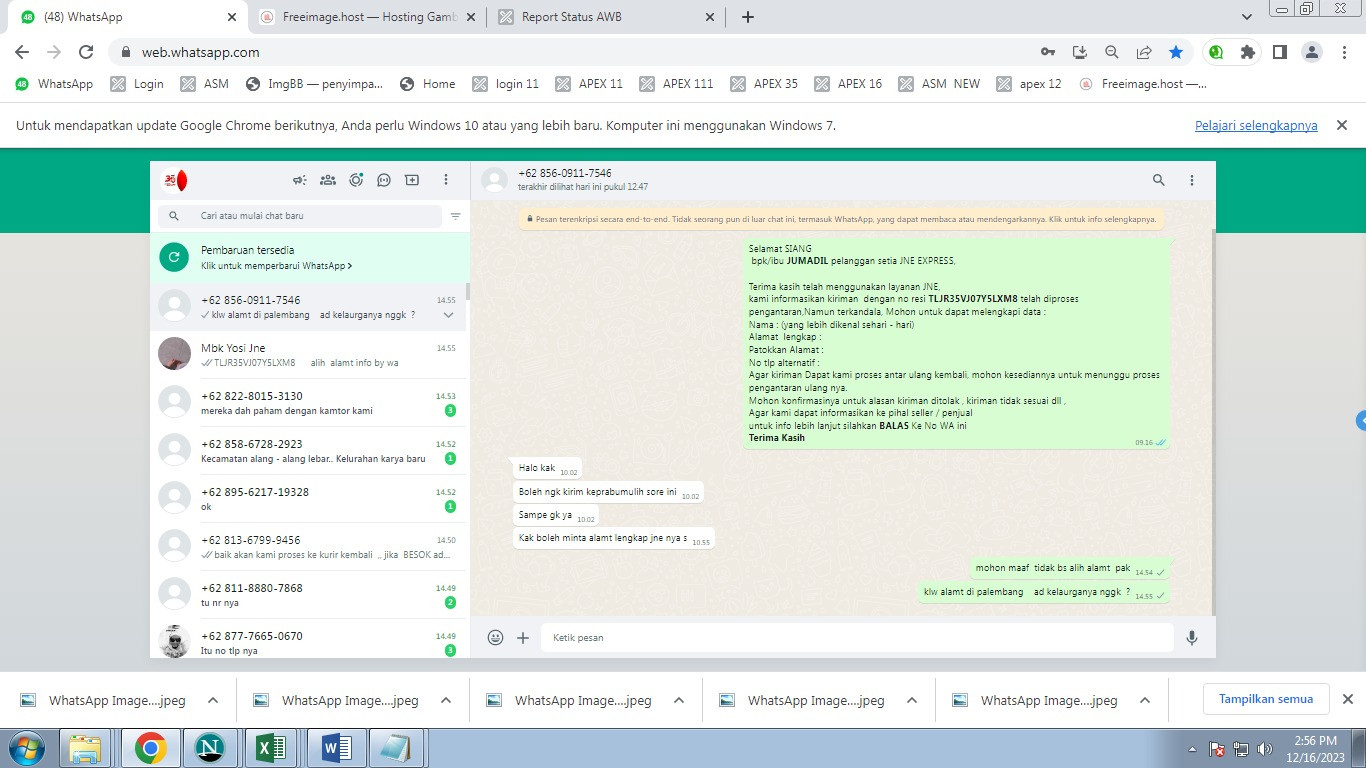1366x768 pixels.
Task: Click the browser back arrow
Action: pos(22,52)
